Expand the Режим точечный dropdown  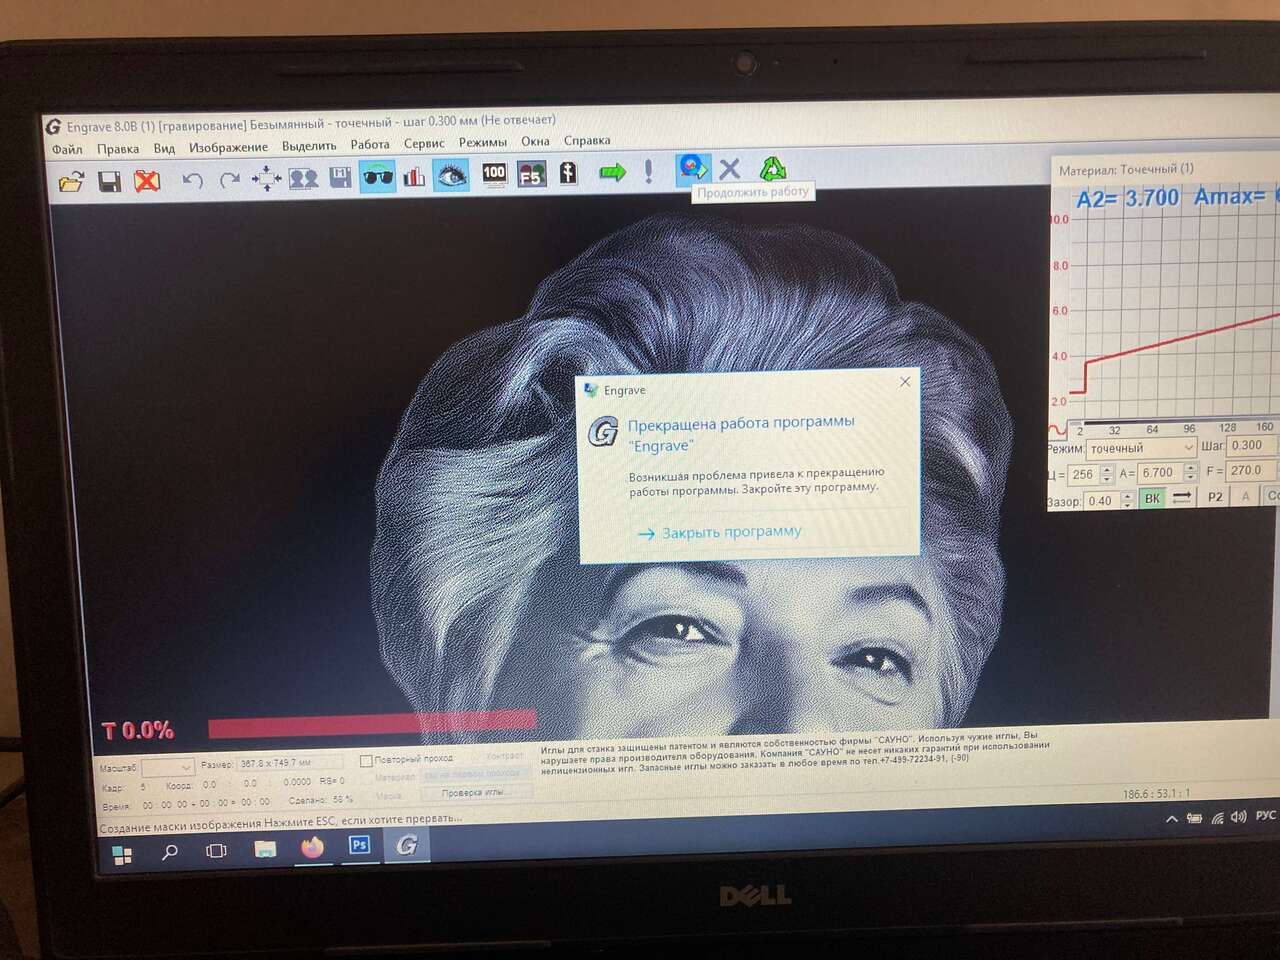1188,448
